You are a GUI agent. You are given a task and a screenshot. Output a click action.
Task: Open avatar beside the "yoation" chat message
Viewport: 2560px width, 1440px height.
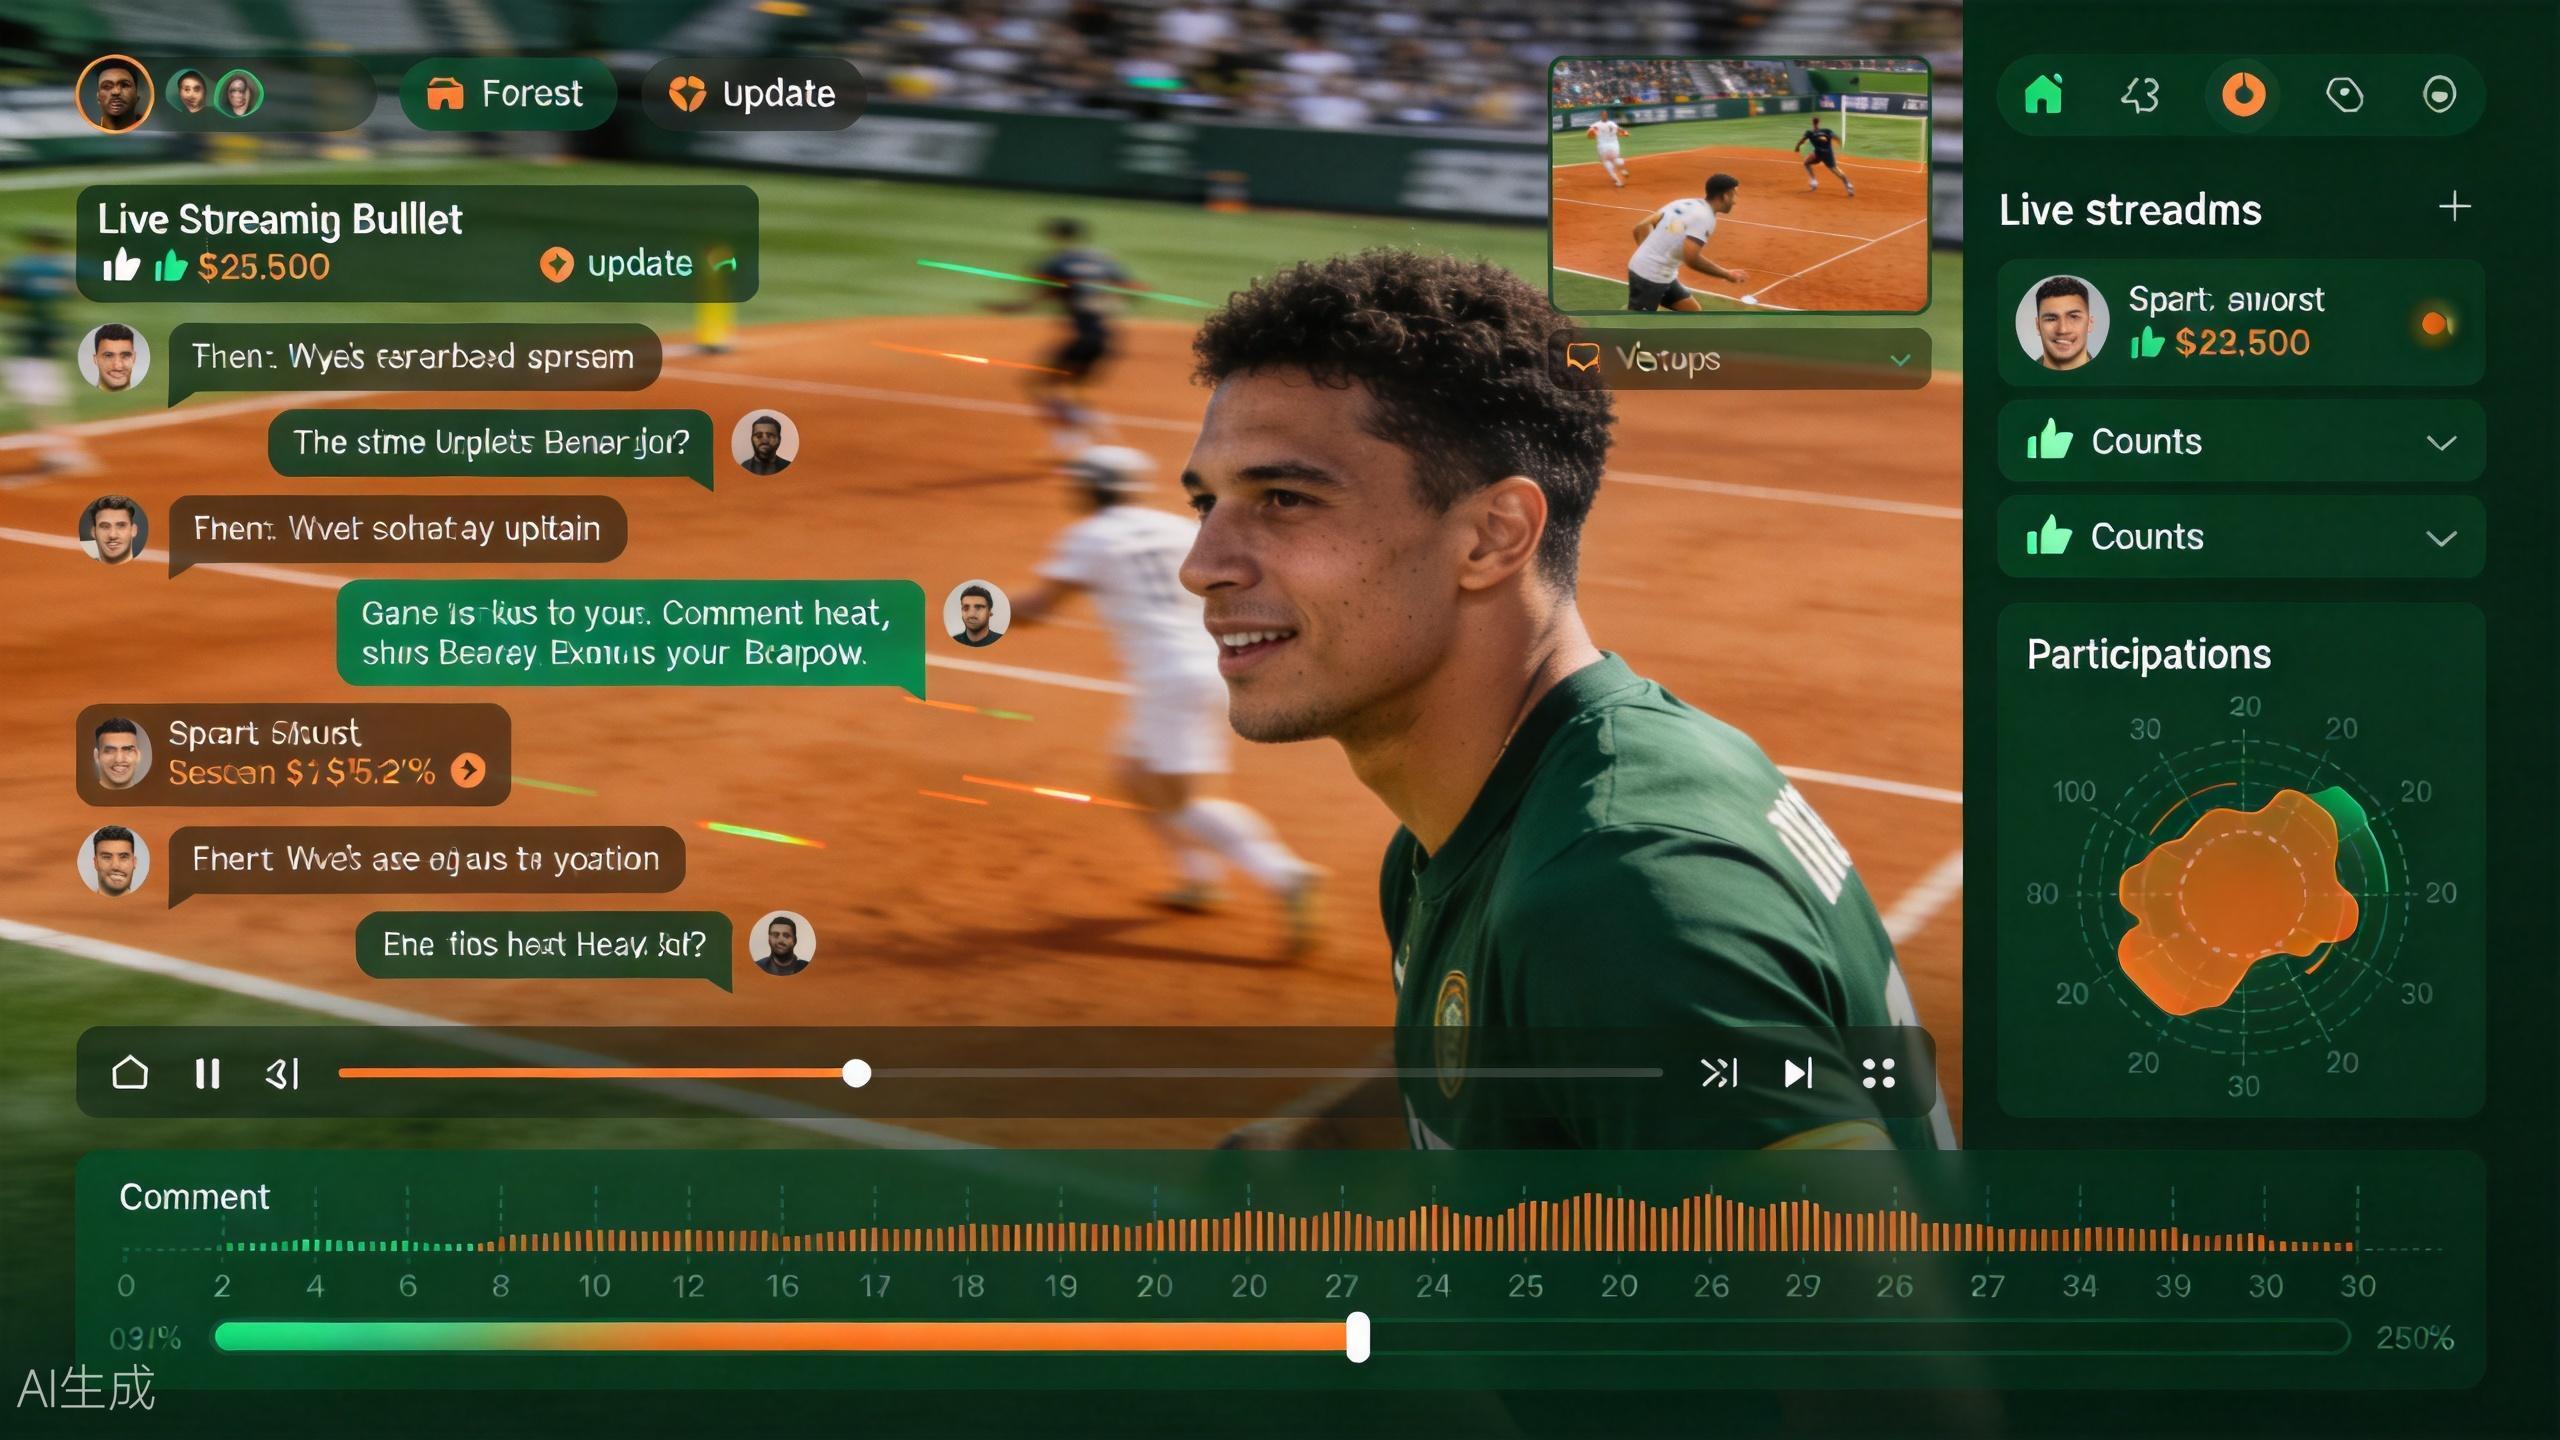point(113,860)
